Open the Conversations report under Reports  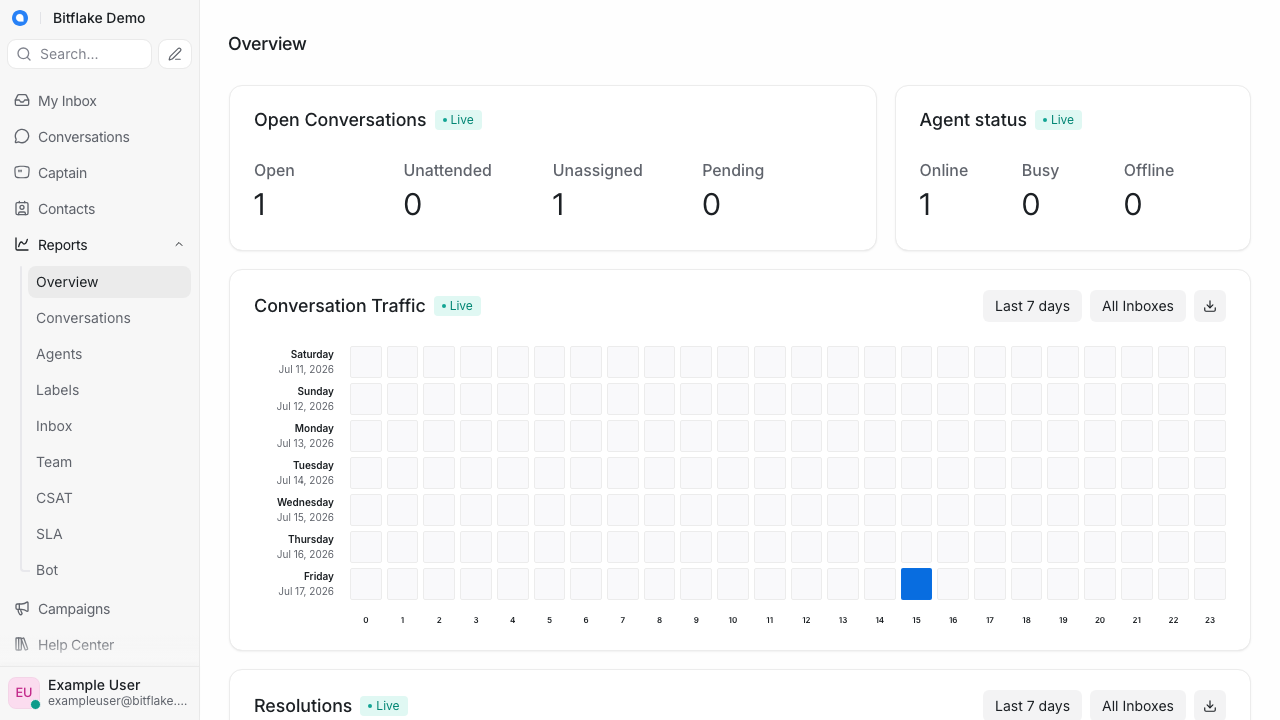pos(109,318)
